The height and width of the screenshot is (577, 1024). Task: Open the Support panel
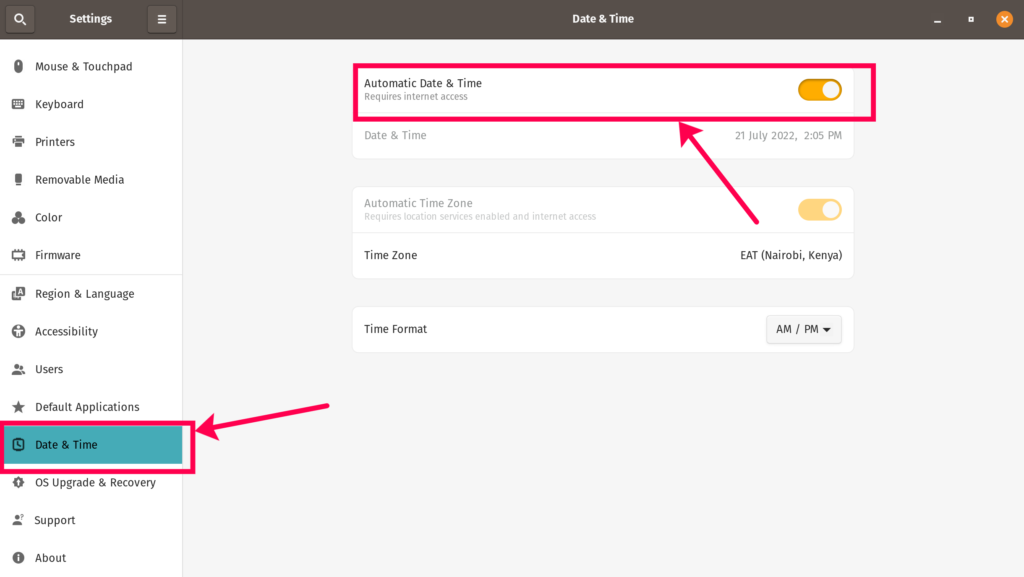91,520
